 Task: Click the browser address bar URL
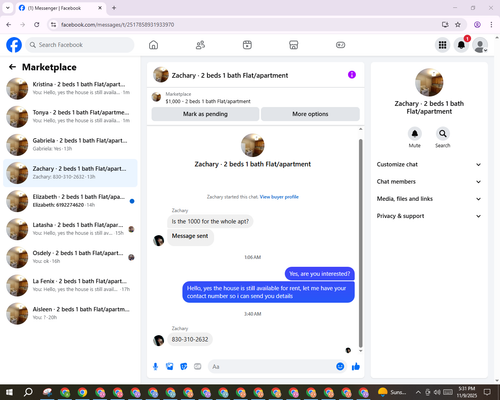(117, 25)
